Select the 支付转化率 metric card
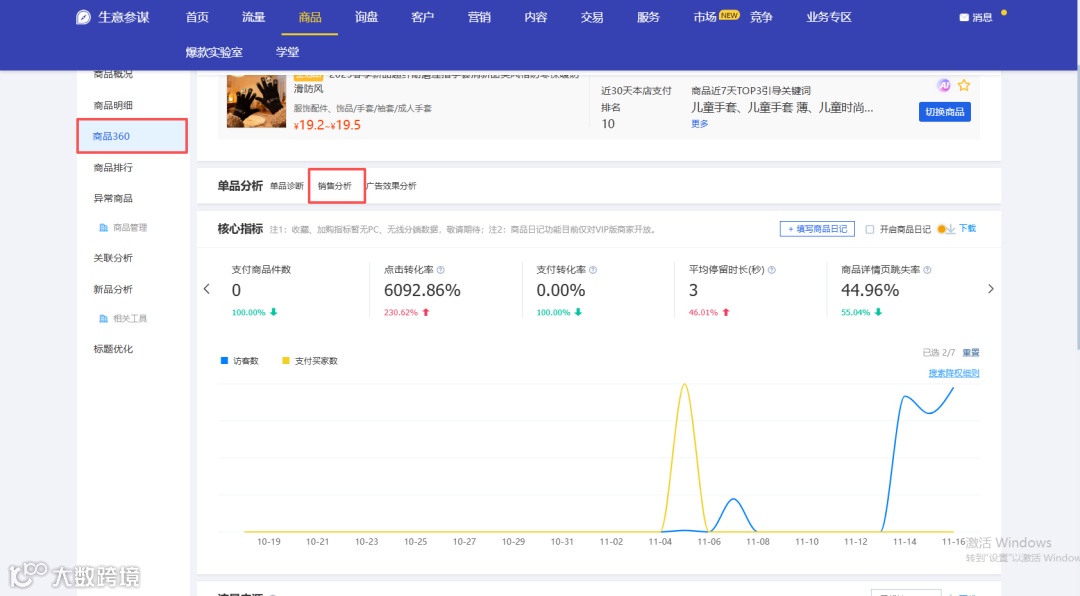This screenshot has width=1080, height=596. [597, 291]
